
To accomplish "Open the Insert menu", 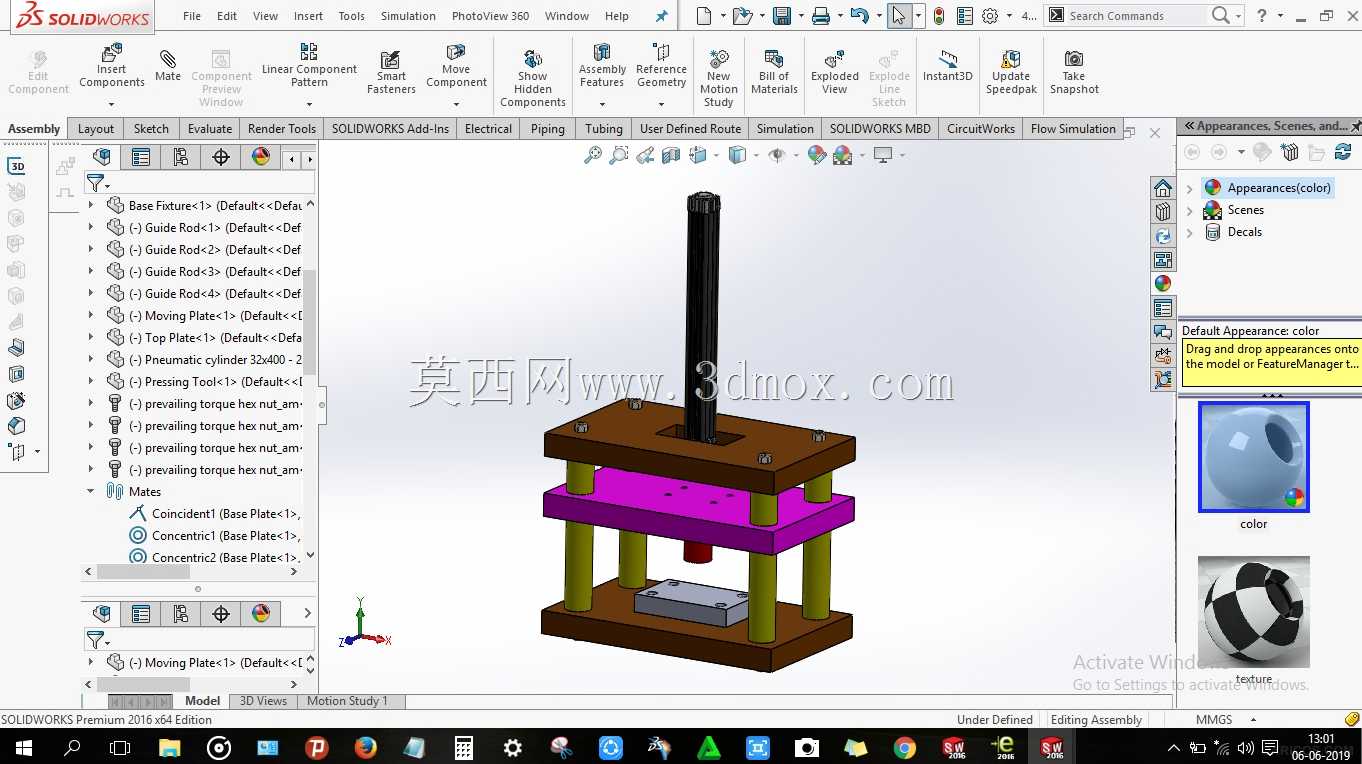I will [308, 16].
